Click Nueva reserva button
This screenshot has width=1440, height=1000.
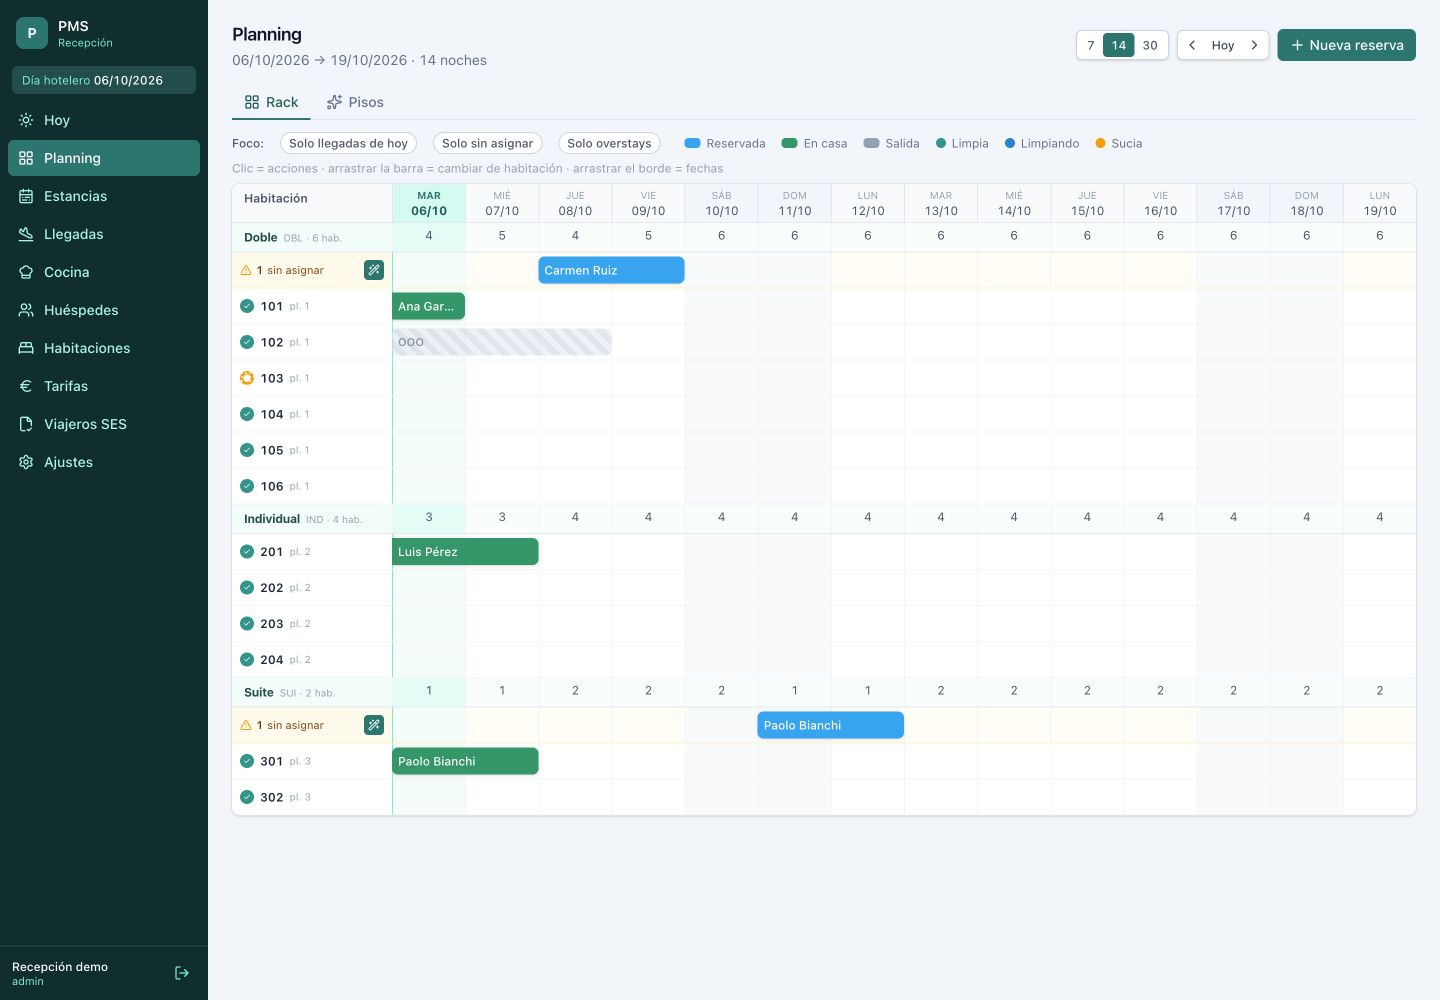coord(1346,45)
